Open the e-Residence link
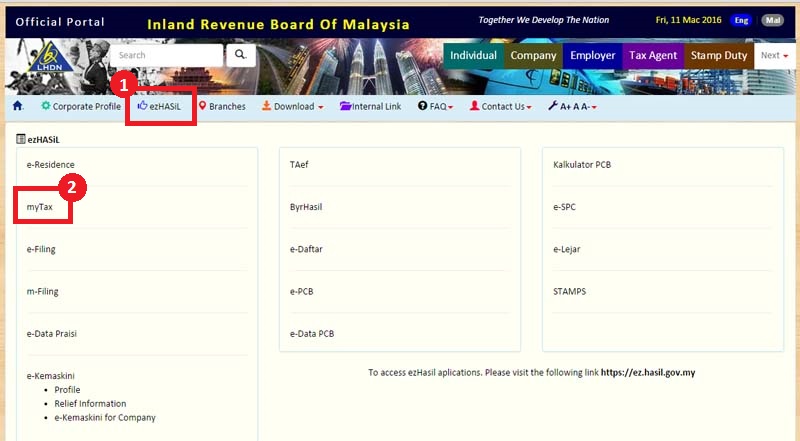800x441 pixels. click(51, 164)
